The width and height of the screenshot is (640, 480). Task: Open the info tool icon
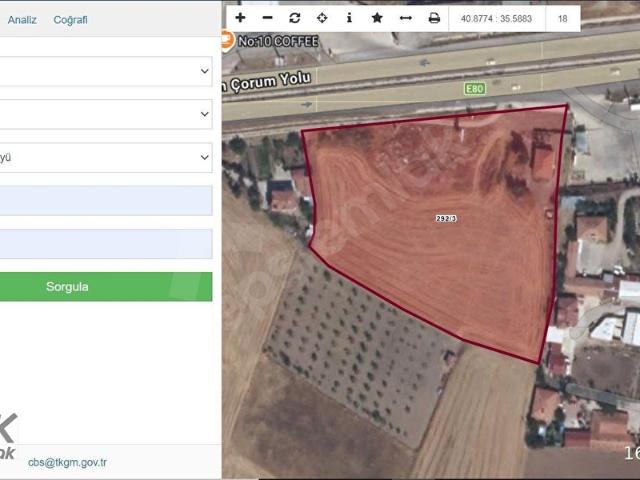(349, 18)
